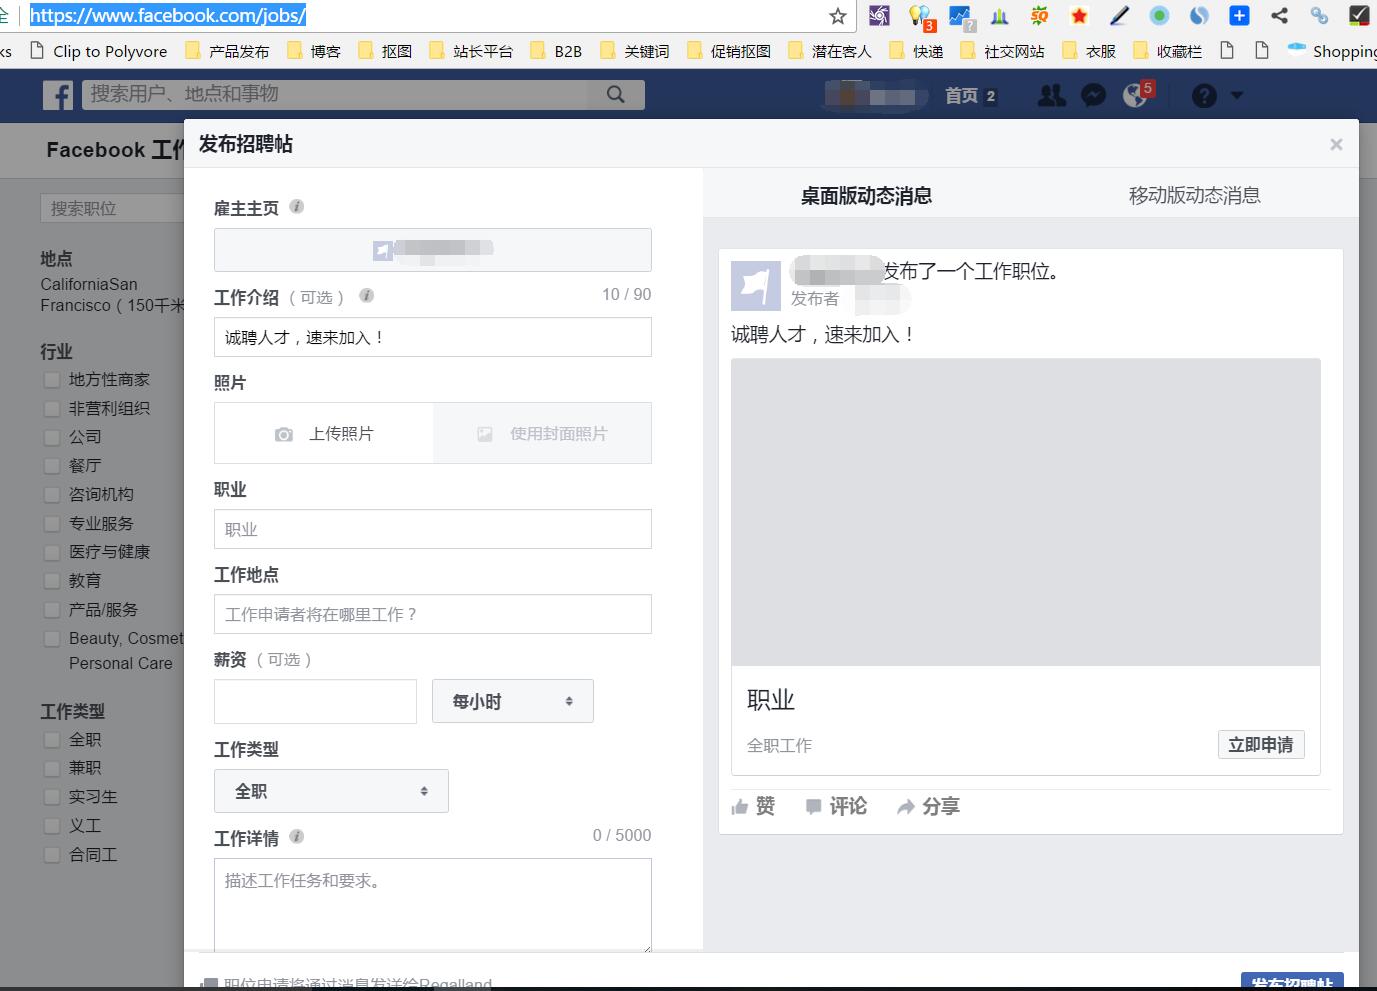Click the chain link extension icon
1377x991 pixels.
point(1319,15)
